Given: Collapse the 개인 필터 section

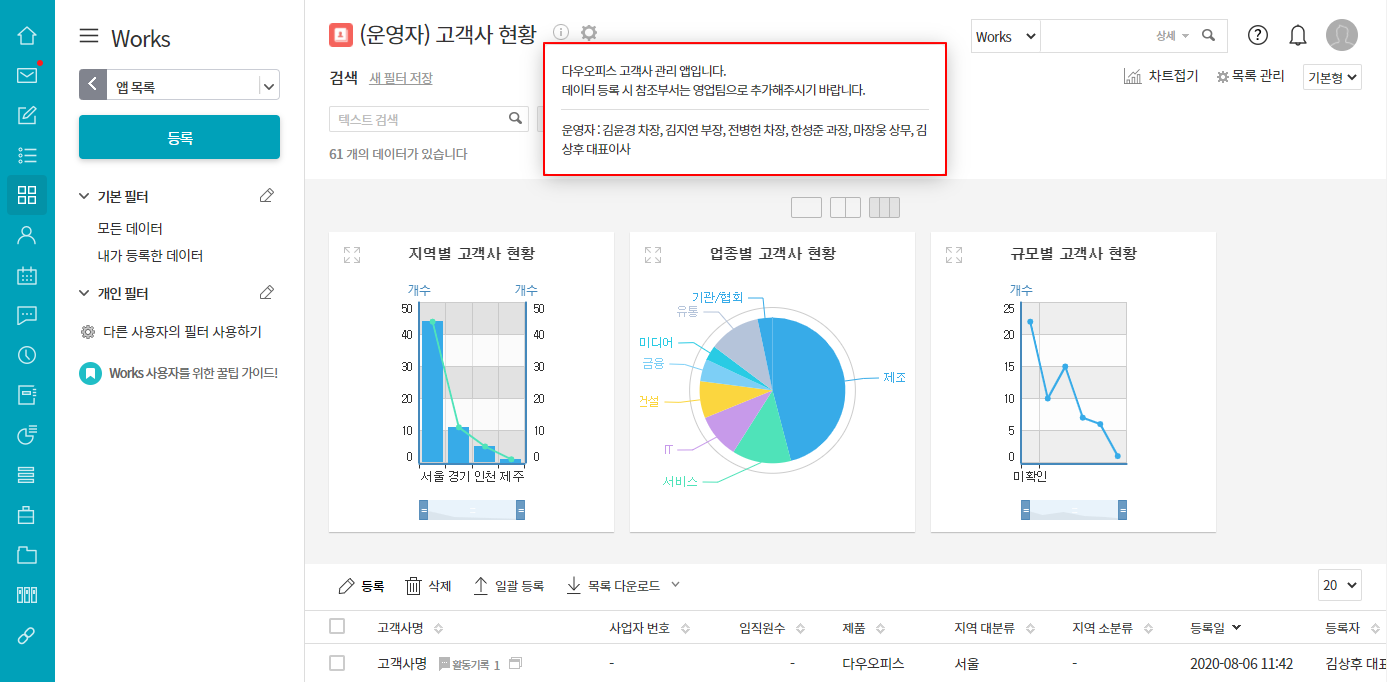Looking at the screenshot, I should pos(85,293).
